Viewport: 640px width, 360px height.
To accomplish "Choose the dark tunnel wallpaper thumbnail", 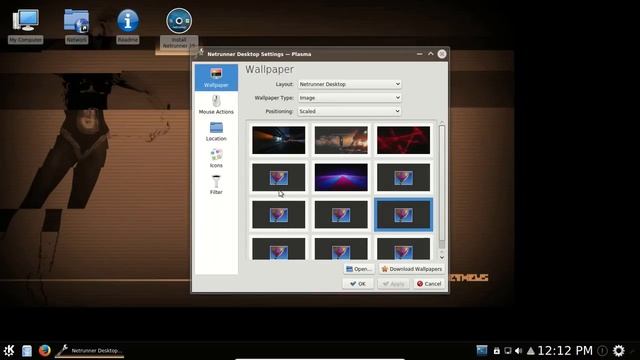I will (278, 140).
